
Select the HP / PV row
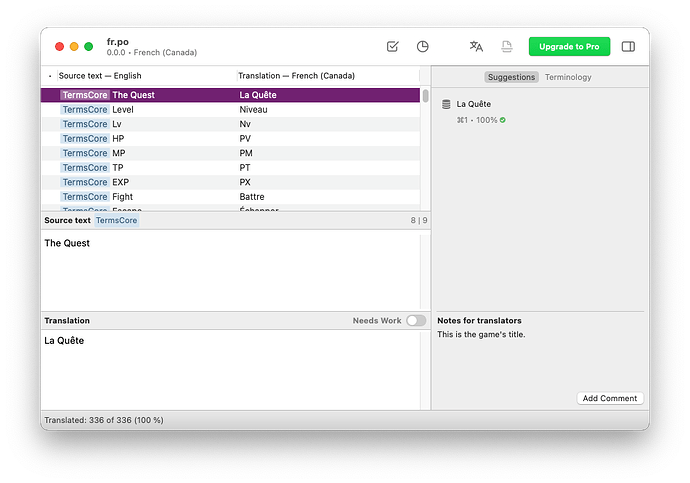point(231,139)
